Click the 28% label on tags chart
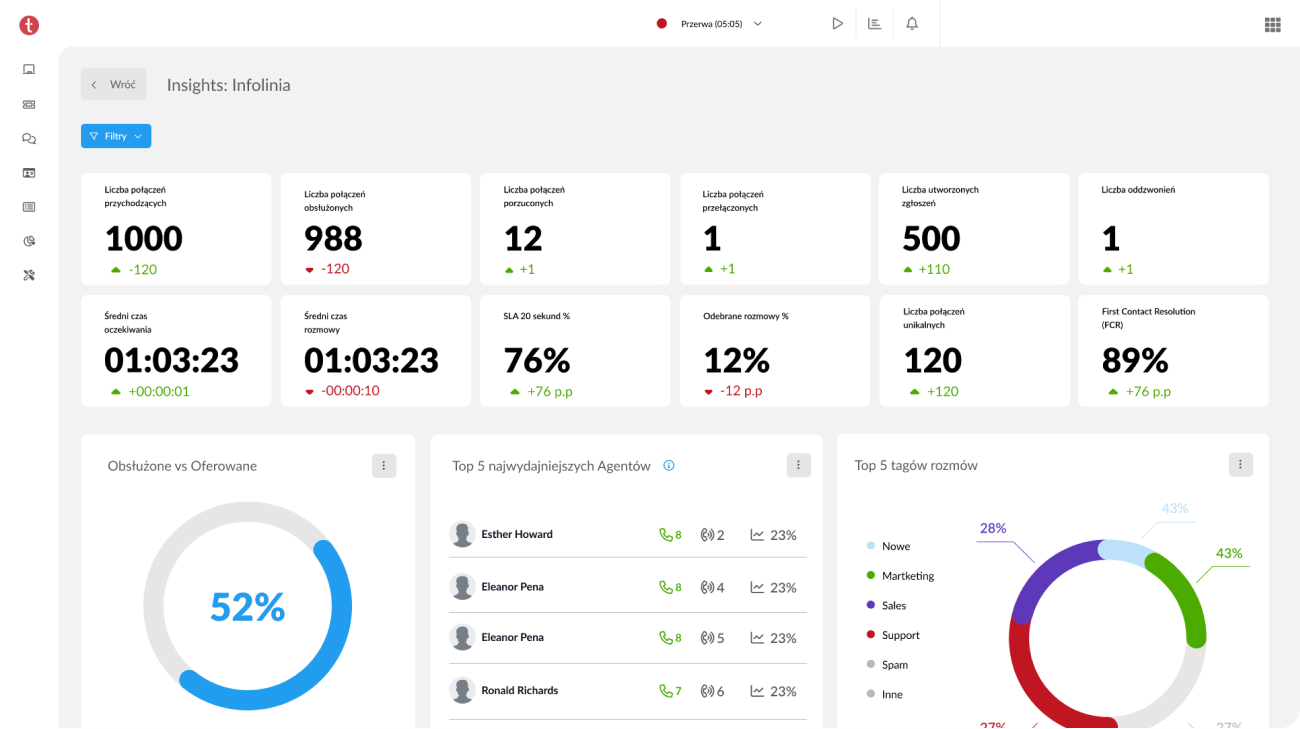 coord(993,528)
